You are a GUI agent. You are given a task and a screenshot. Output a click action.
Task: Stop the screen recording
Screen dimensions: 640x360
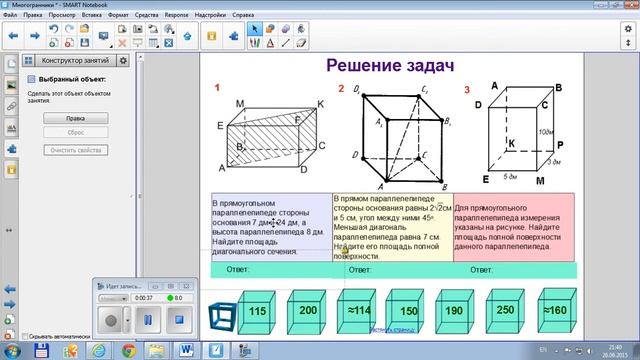(179, 320)
